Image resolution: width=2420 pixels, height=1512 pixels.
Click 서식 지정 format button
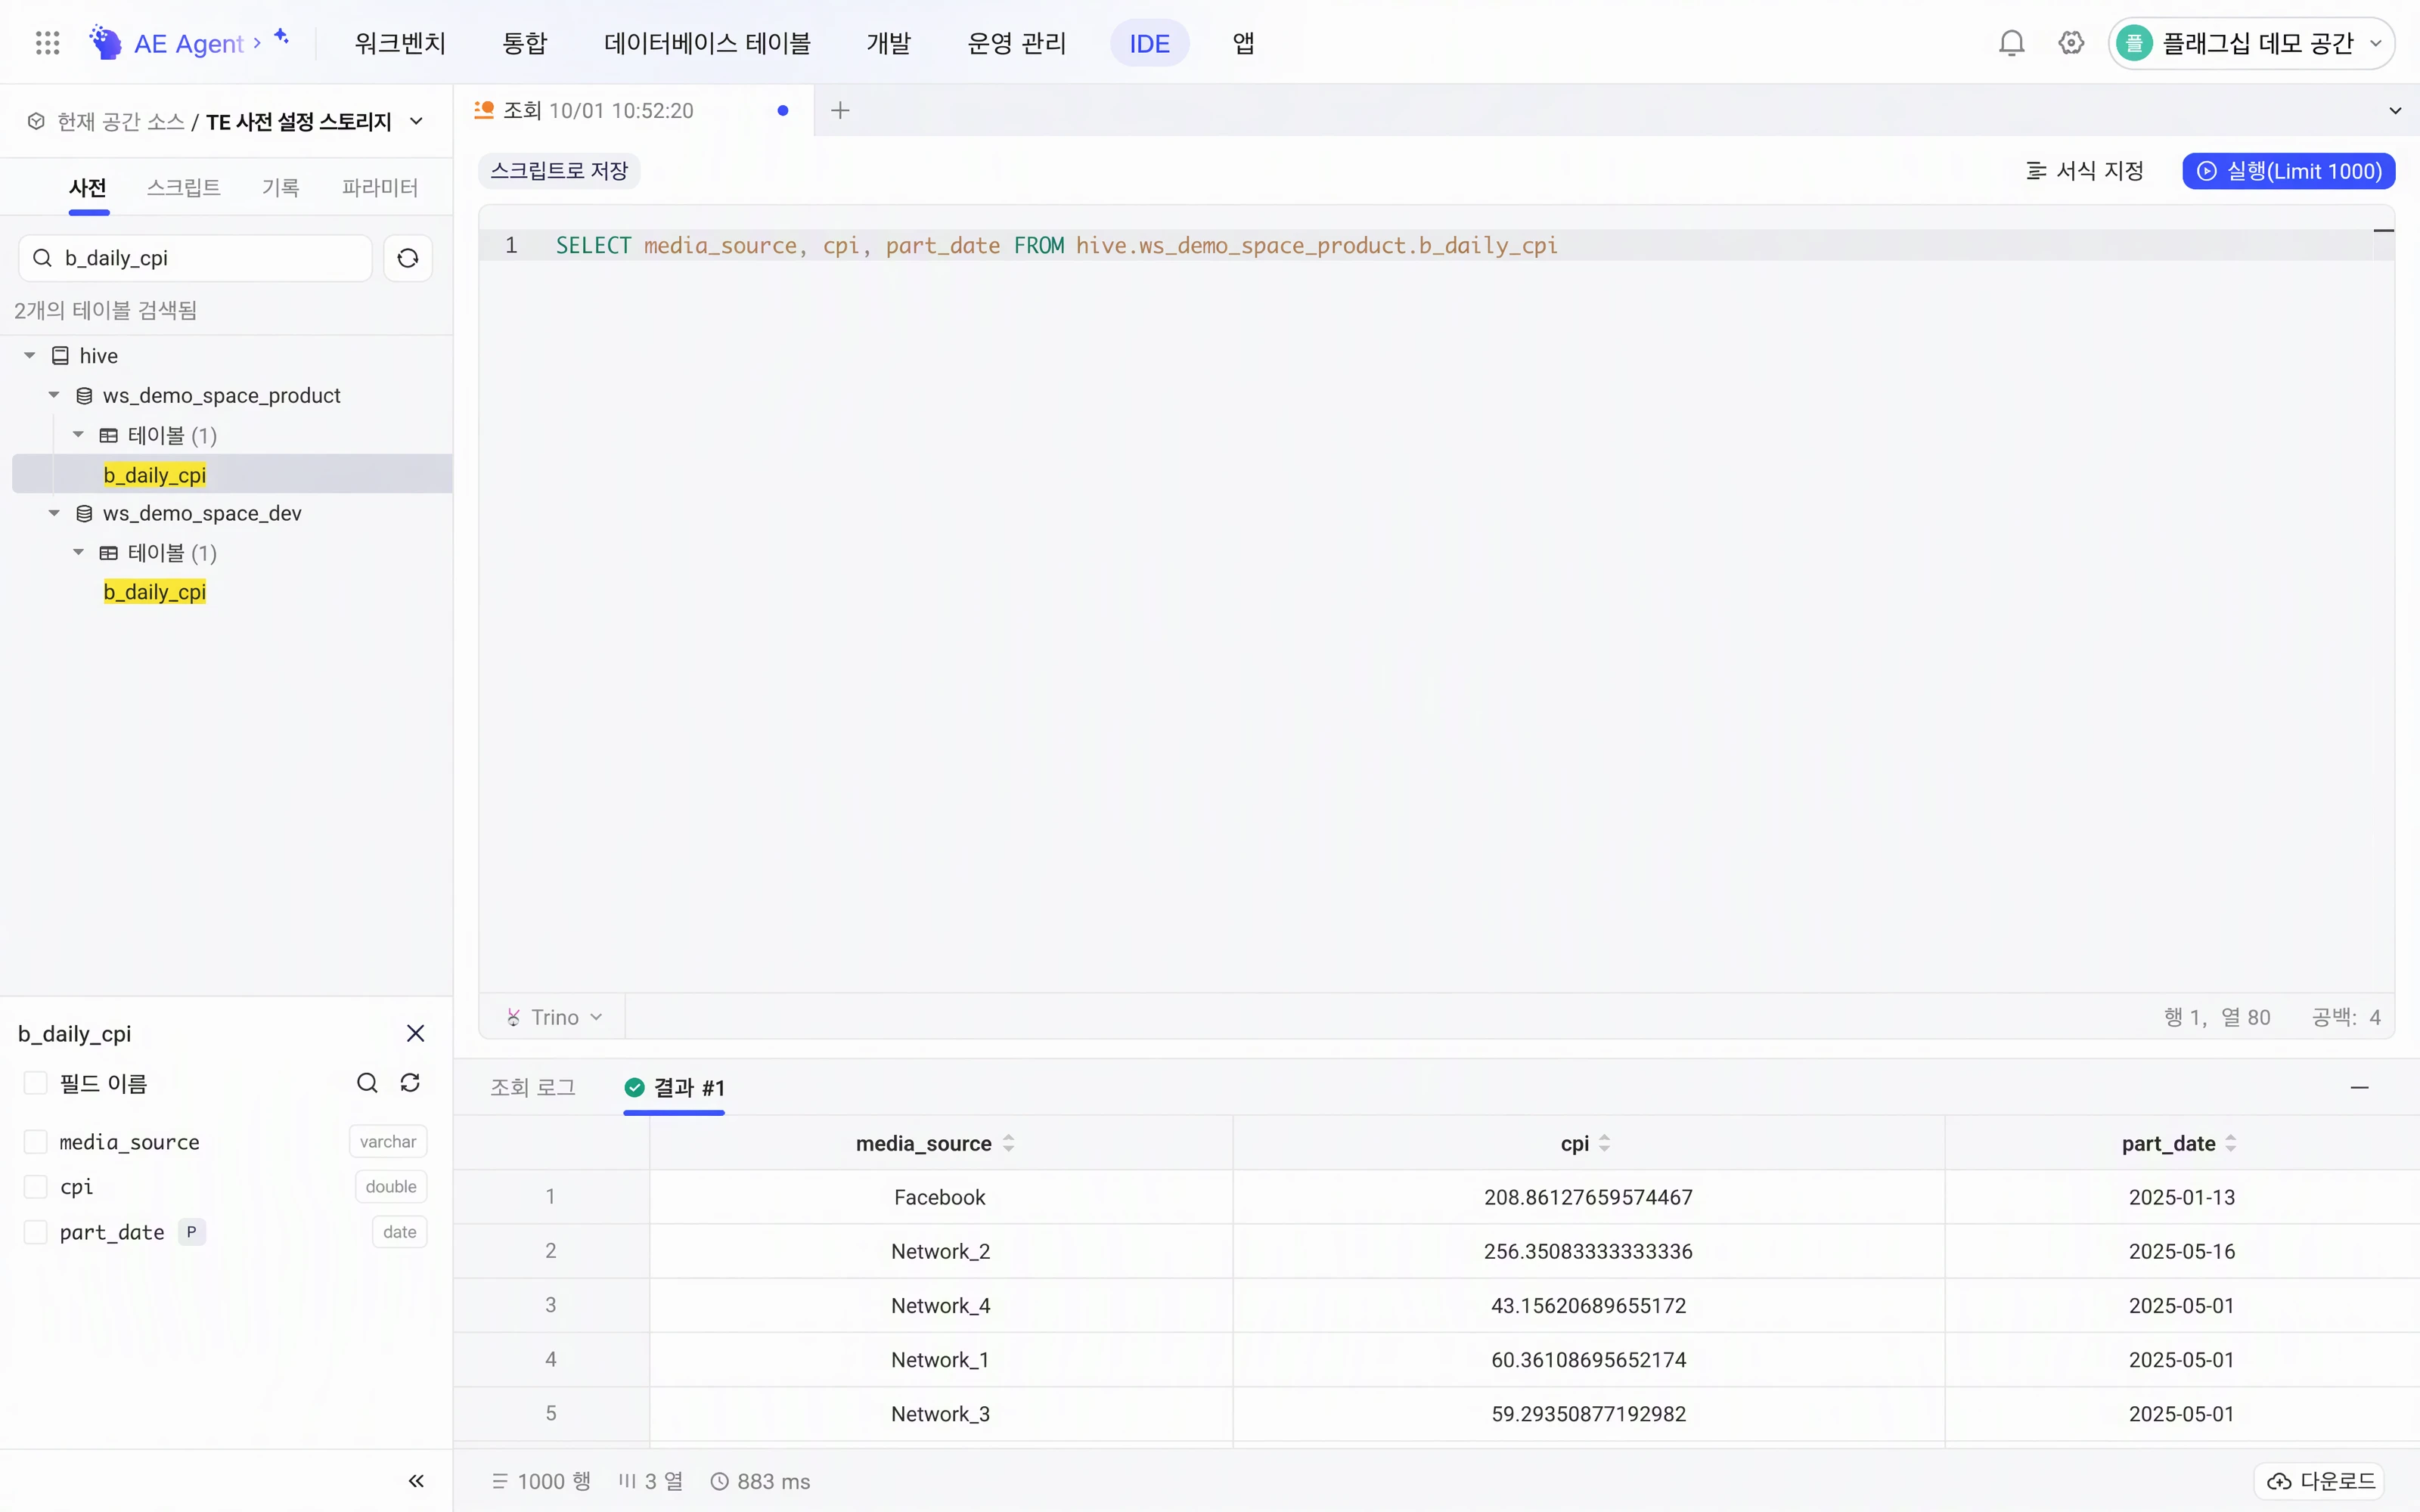[2084, 171]
